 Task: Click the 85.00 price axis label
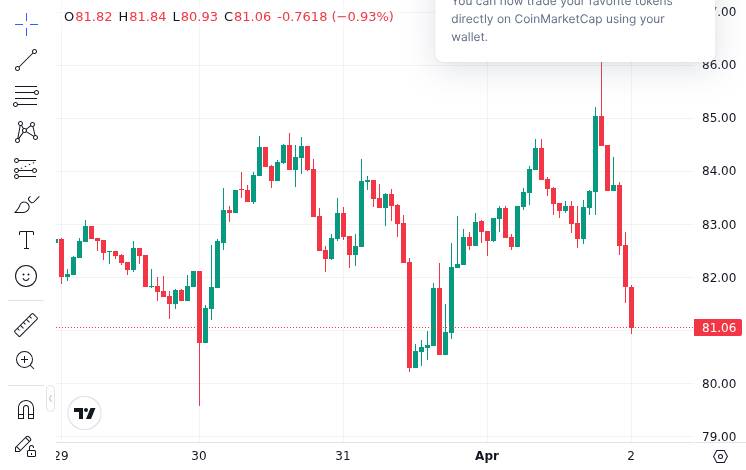[719, 118]
